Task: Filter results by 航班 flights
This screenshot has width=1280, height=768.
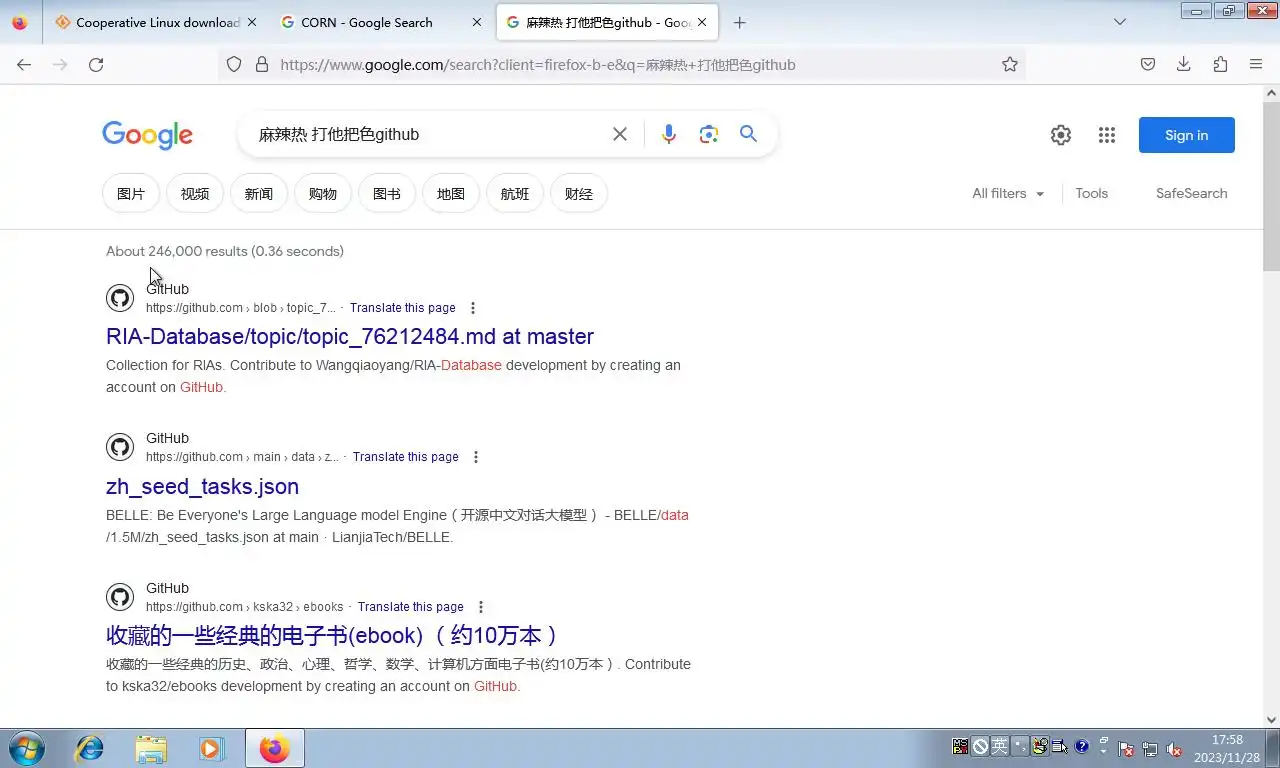Action: click(515, 193)
